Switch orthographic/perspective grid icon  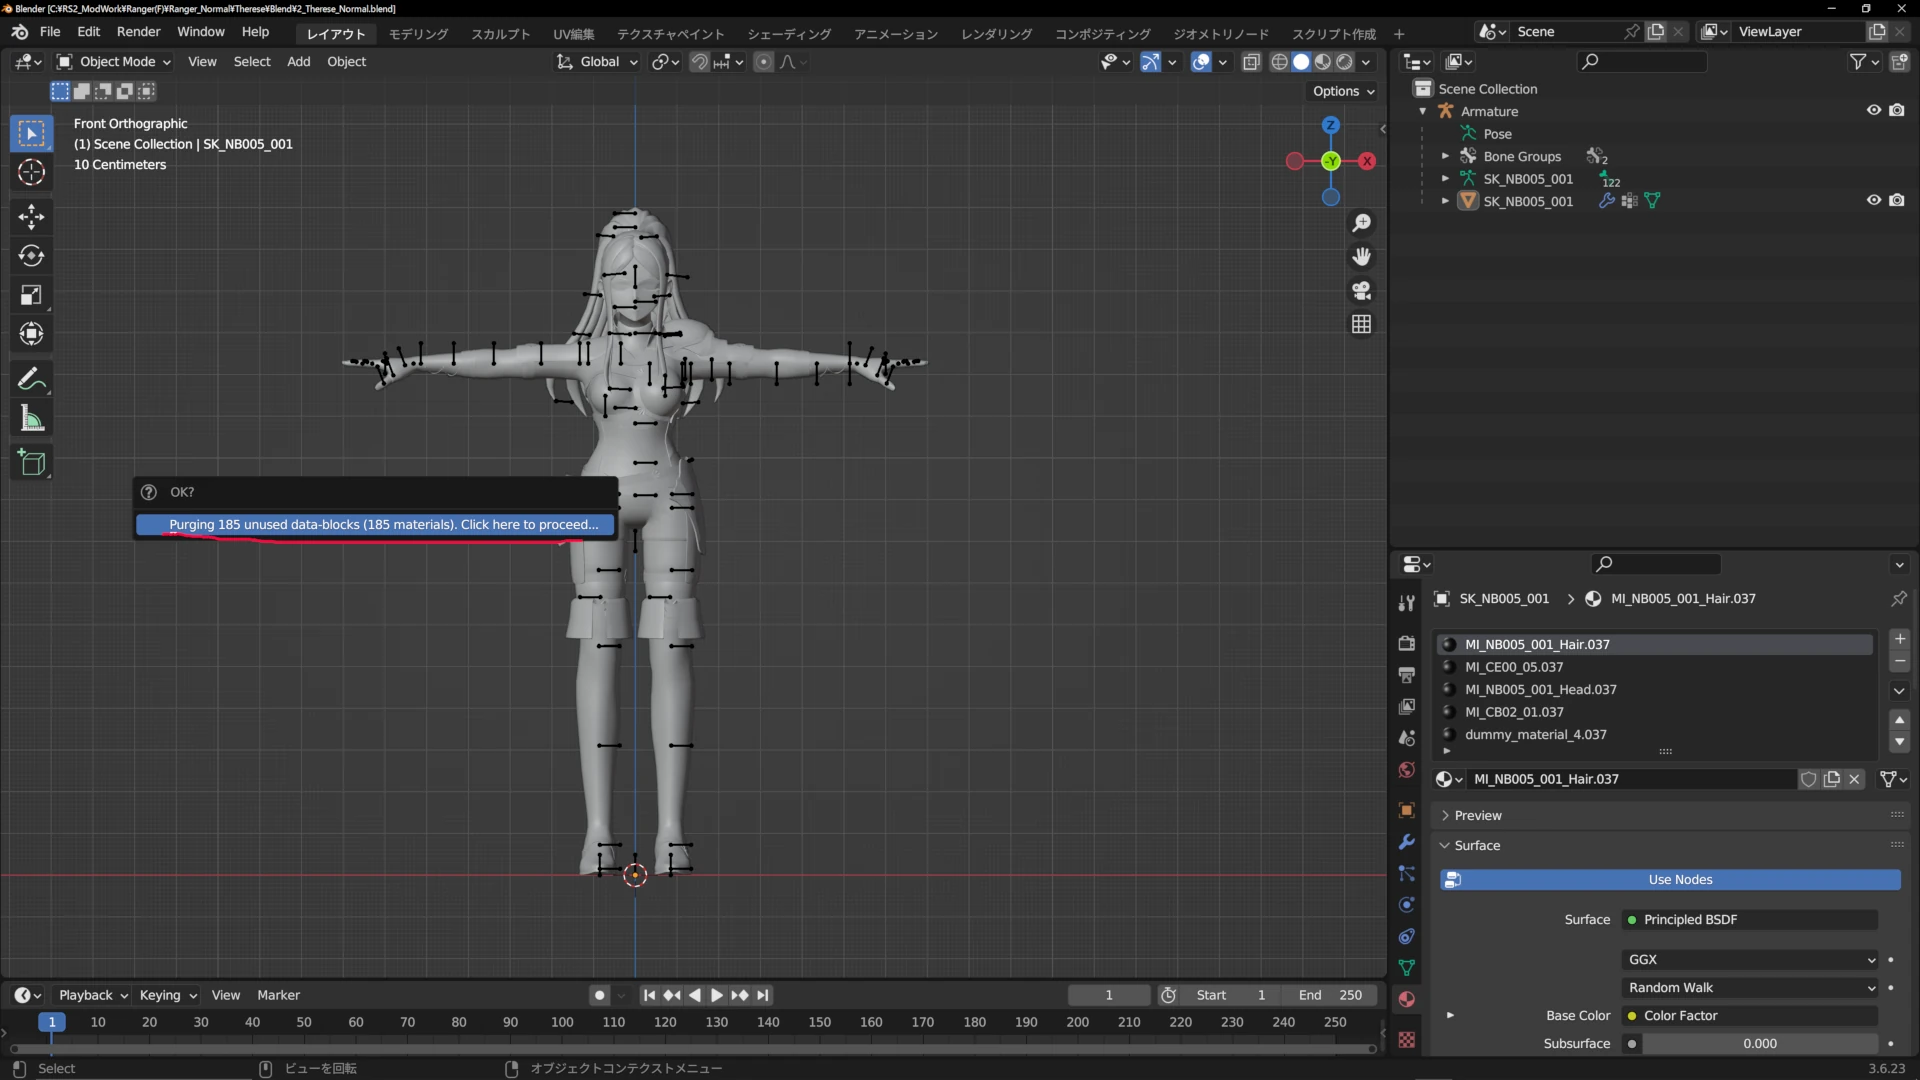pos(1361,325)
